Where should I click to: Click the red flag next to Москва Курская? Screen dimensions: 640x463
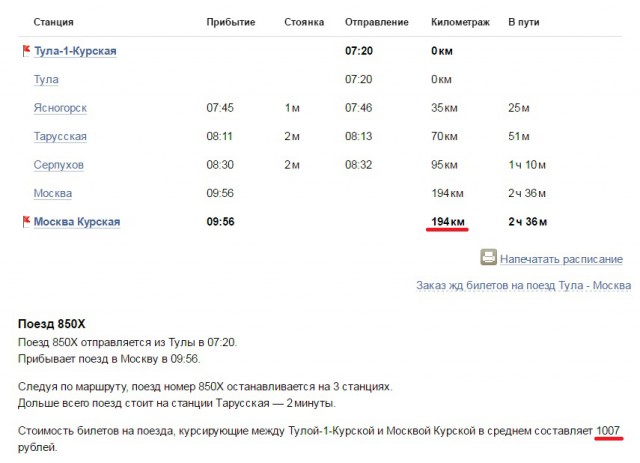coord(26,222)
